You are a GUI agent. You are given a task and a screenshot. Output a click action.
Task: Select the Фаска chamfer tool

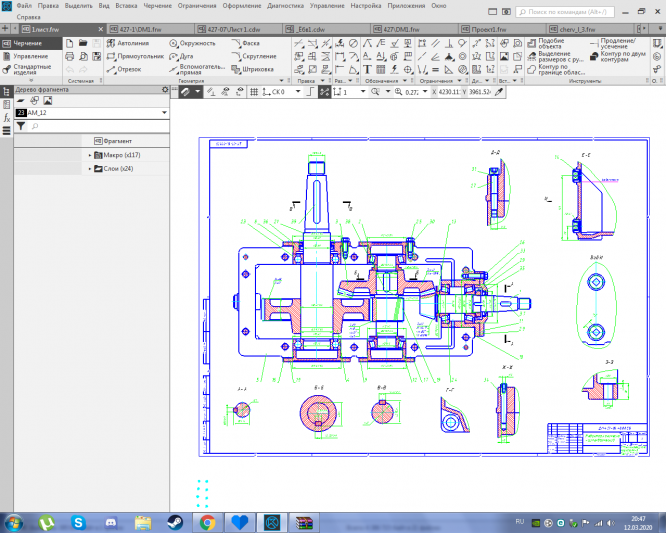250,45
